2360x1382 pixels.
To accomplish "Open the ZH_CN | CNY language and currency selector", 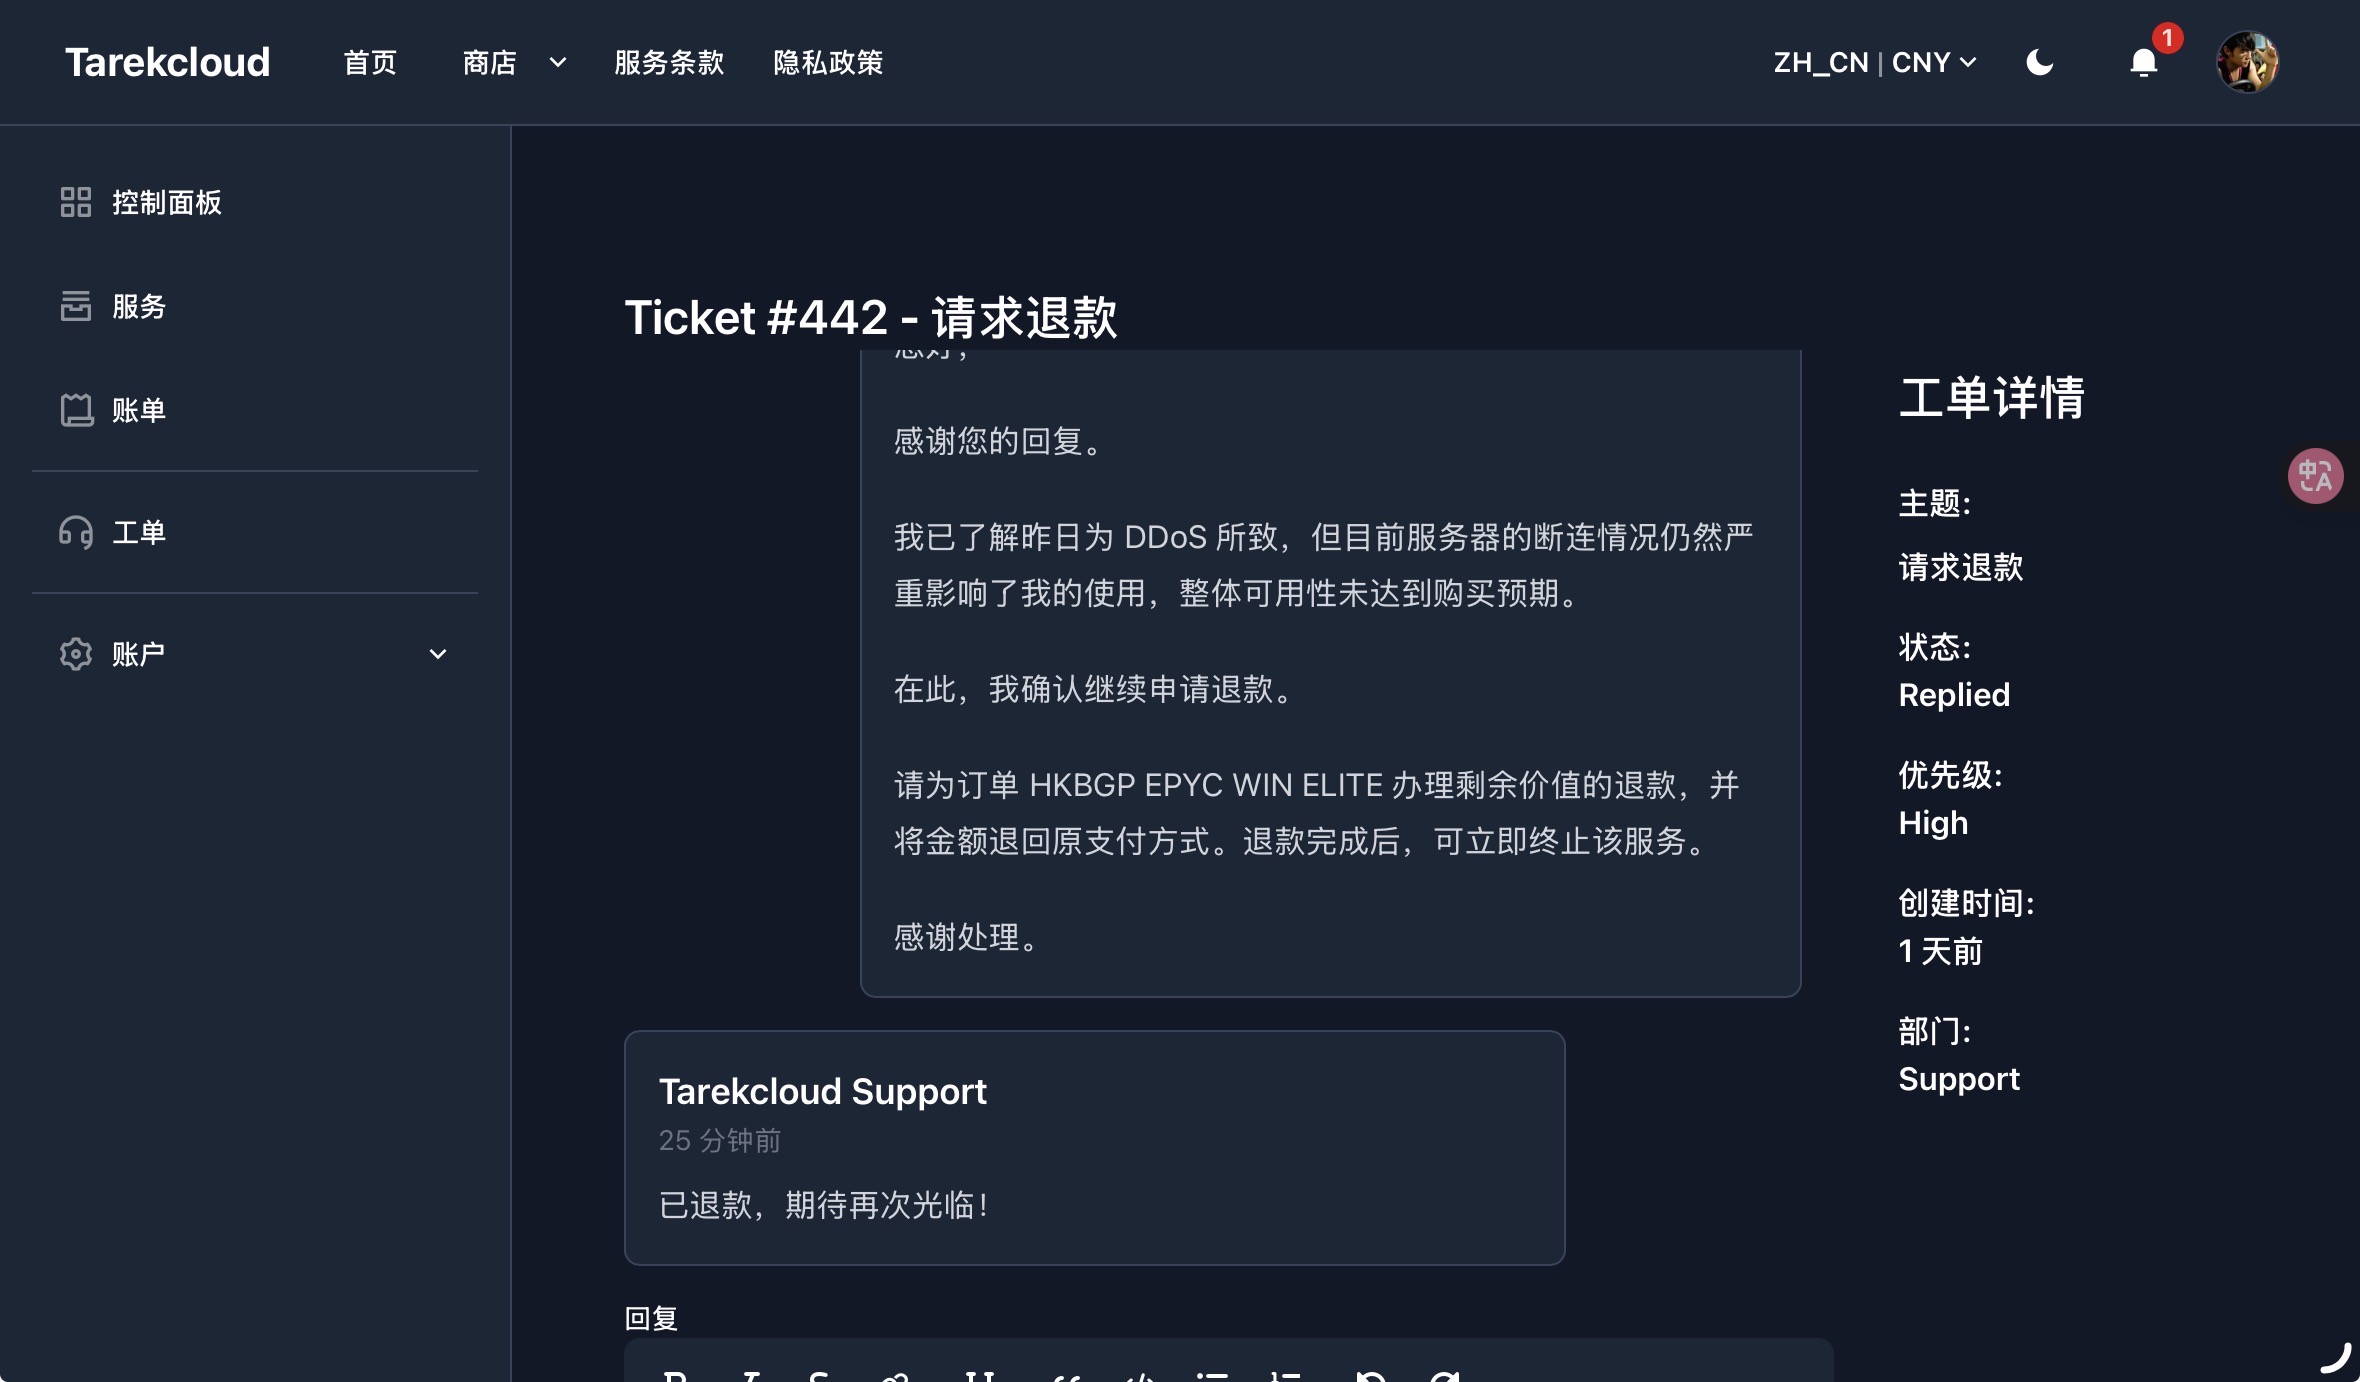I will point(1875,63).
